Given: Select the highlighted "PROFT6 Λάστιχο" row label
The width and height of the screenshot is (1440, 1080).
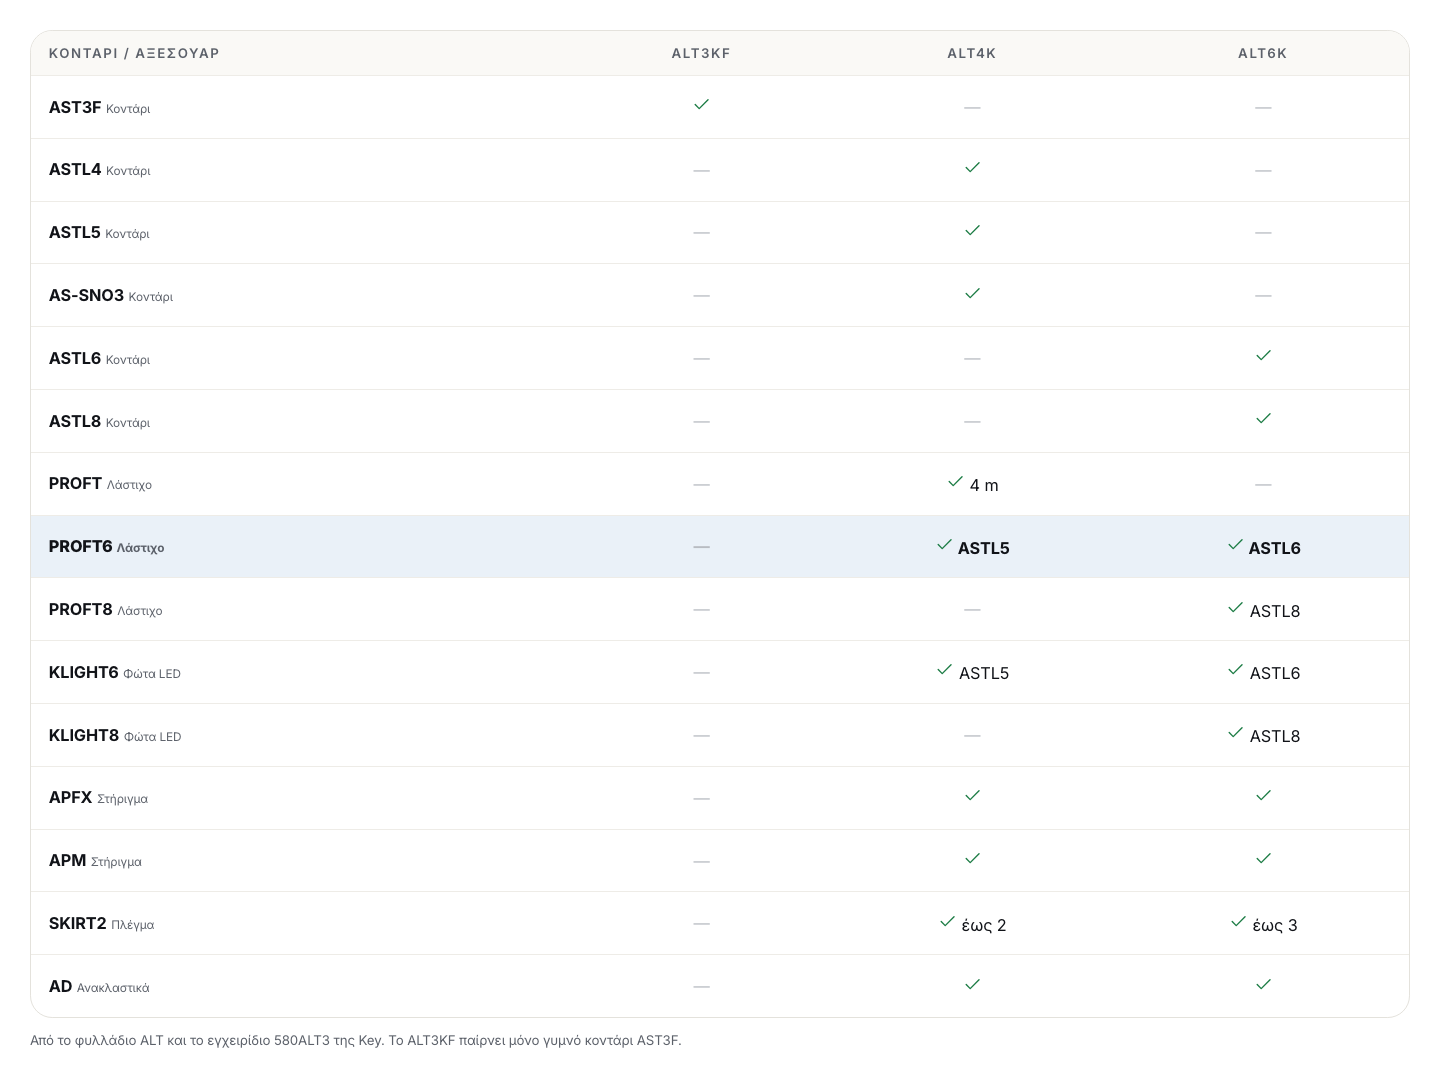Looking at the screenshot, I should pos(107,547).
